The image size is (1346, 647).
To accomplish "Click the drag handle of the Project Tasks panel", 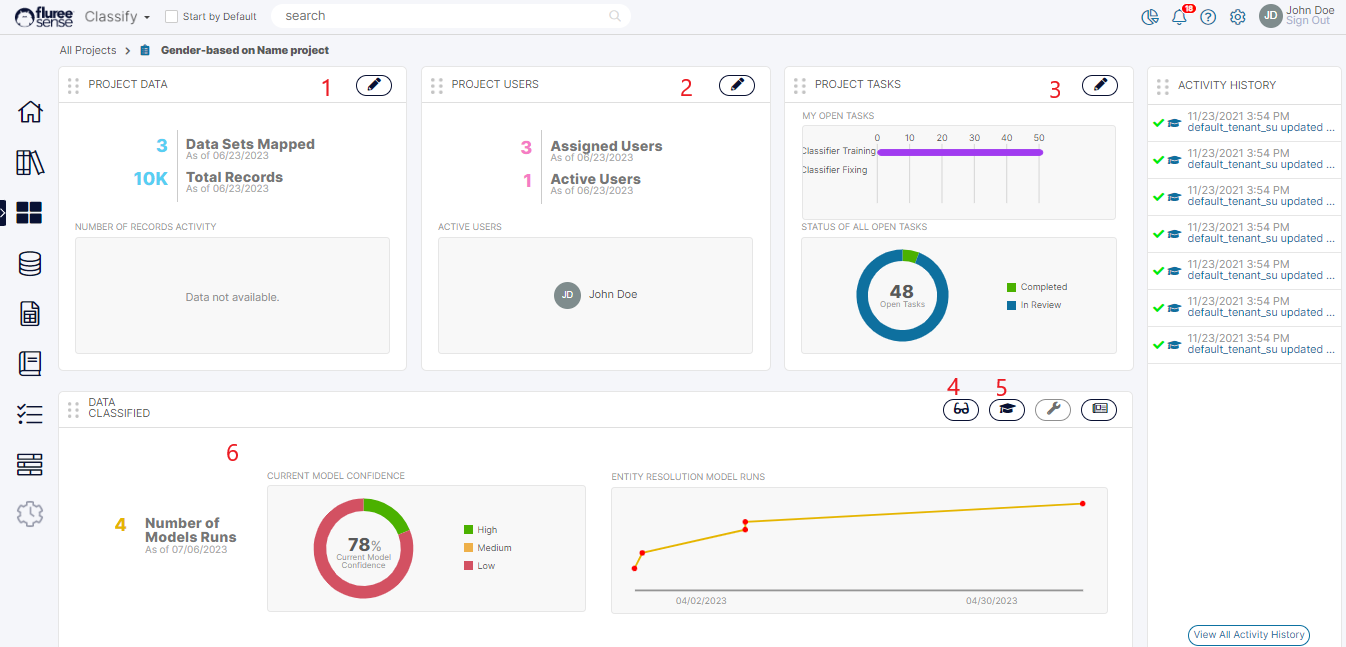I will 800,86.
